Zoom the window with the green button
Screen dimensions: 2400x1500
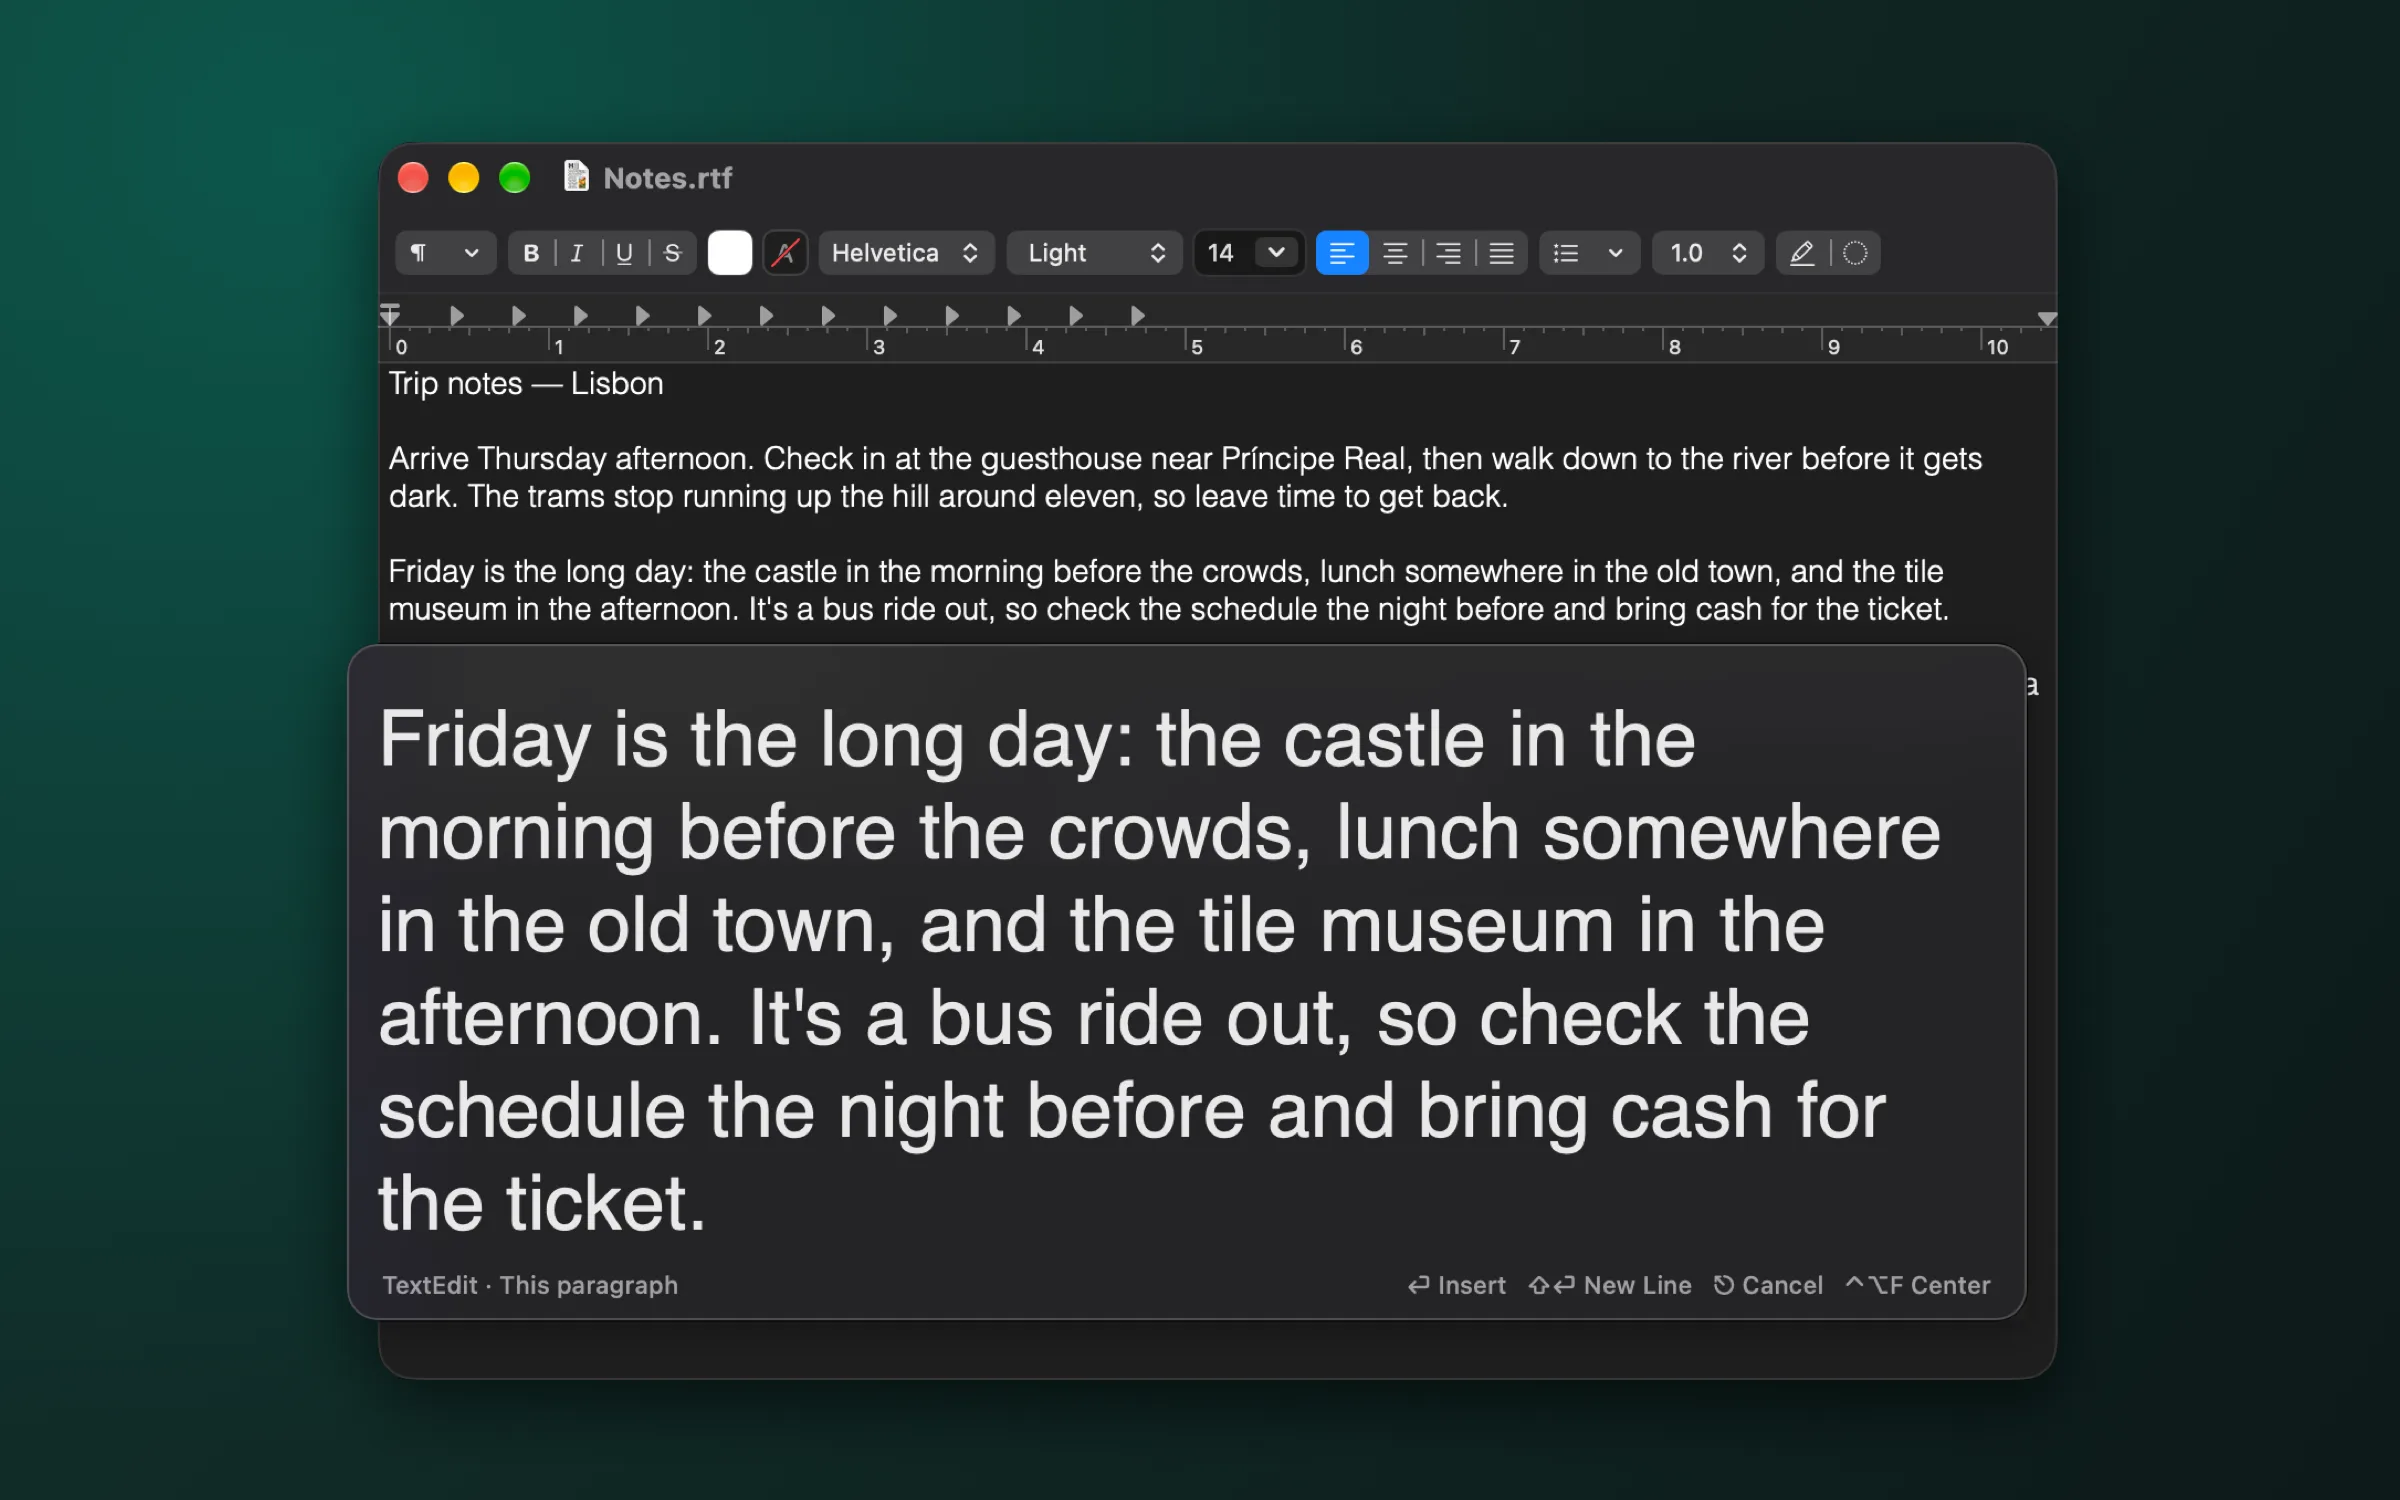coord(515,178)
